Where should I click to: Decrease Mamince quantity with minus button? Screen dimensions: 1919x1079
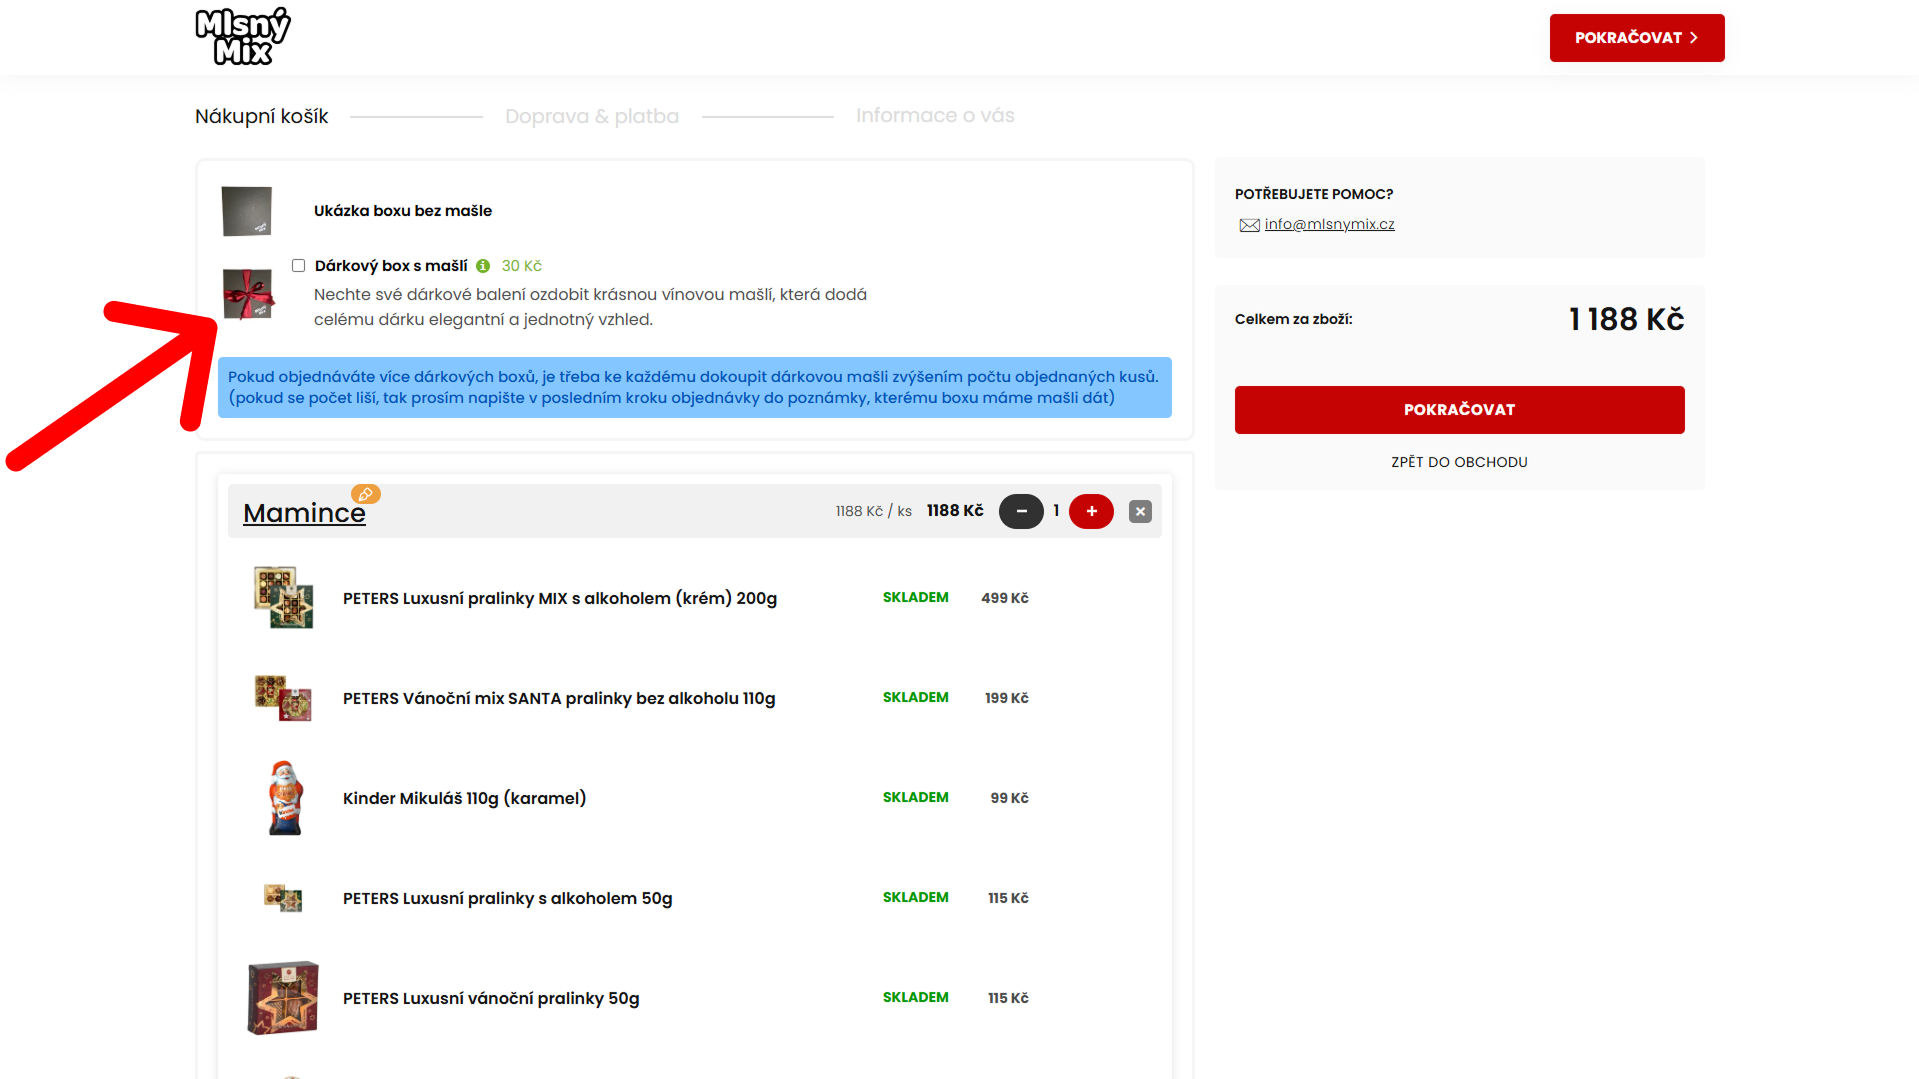pos(1021,511)
